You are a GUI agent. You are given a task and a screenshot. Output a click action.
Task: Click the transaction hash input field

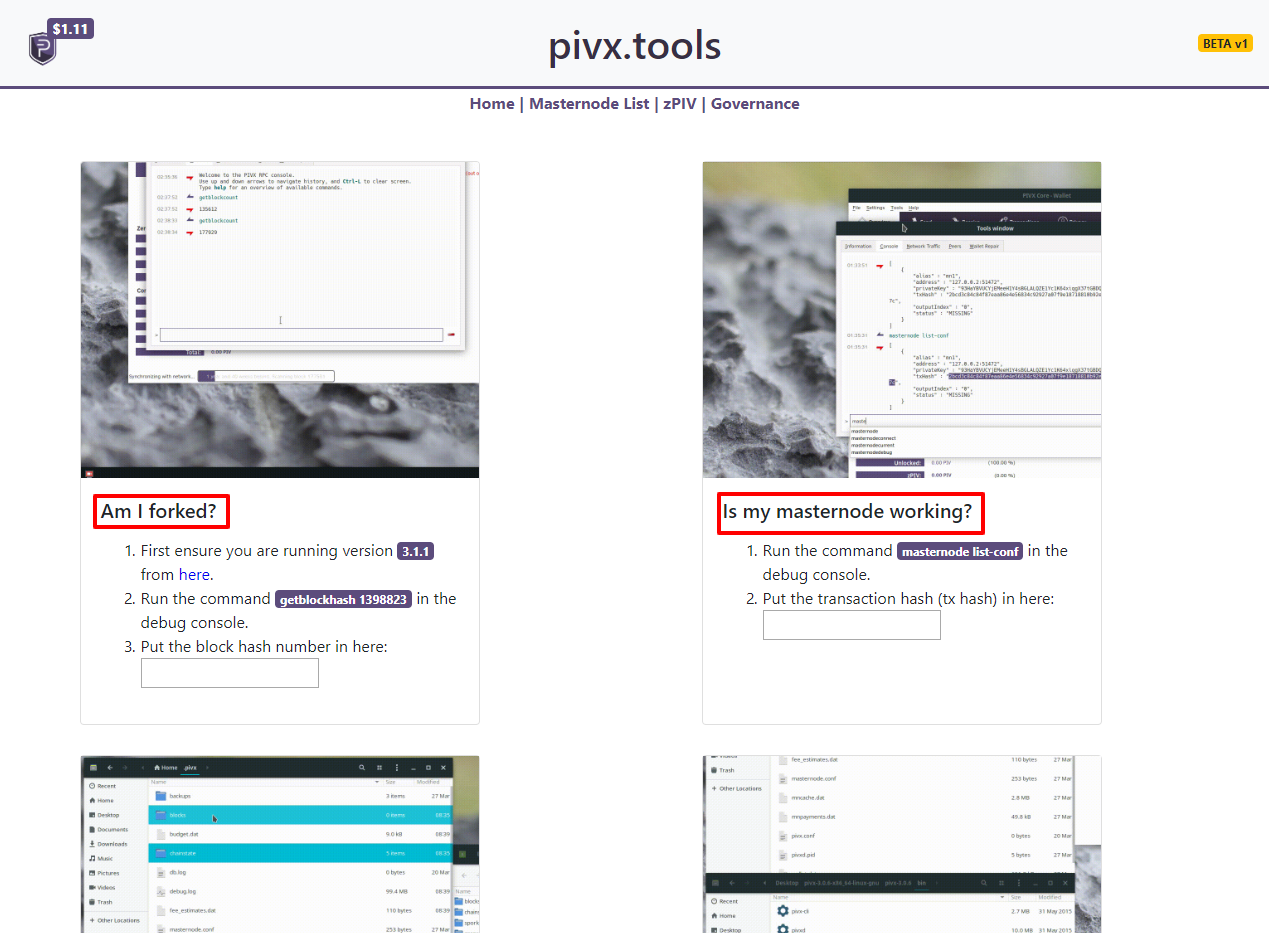coord(852,625)
